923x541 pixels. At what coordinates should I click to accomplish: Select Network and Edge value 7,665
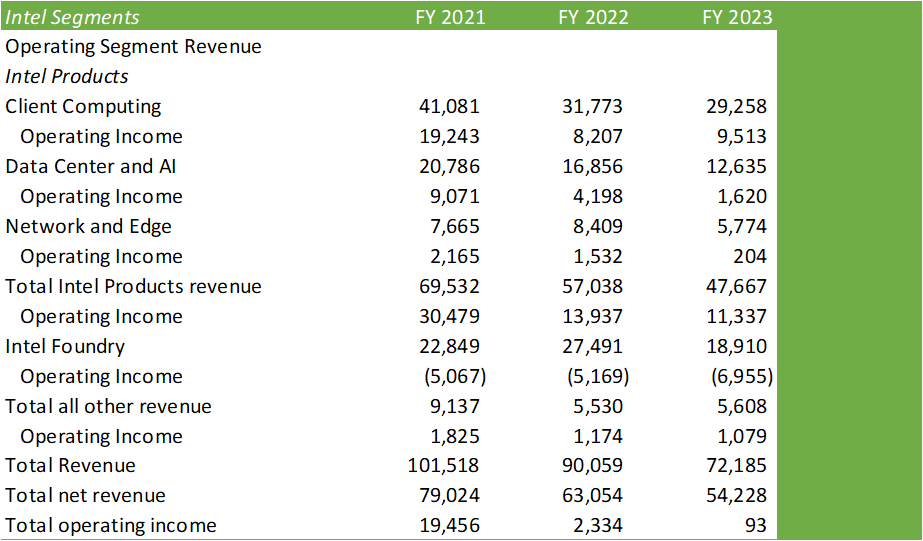(x=454, y=227)
